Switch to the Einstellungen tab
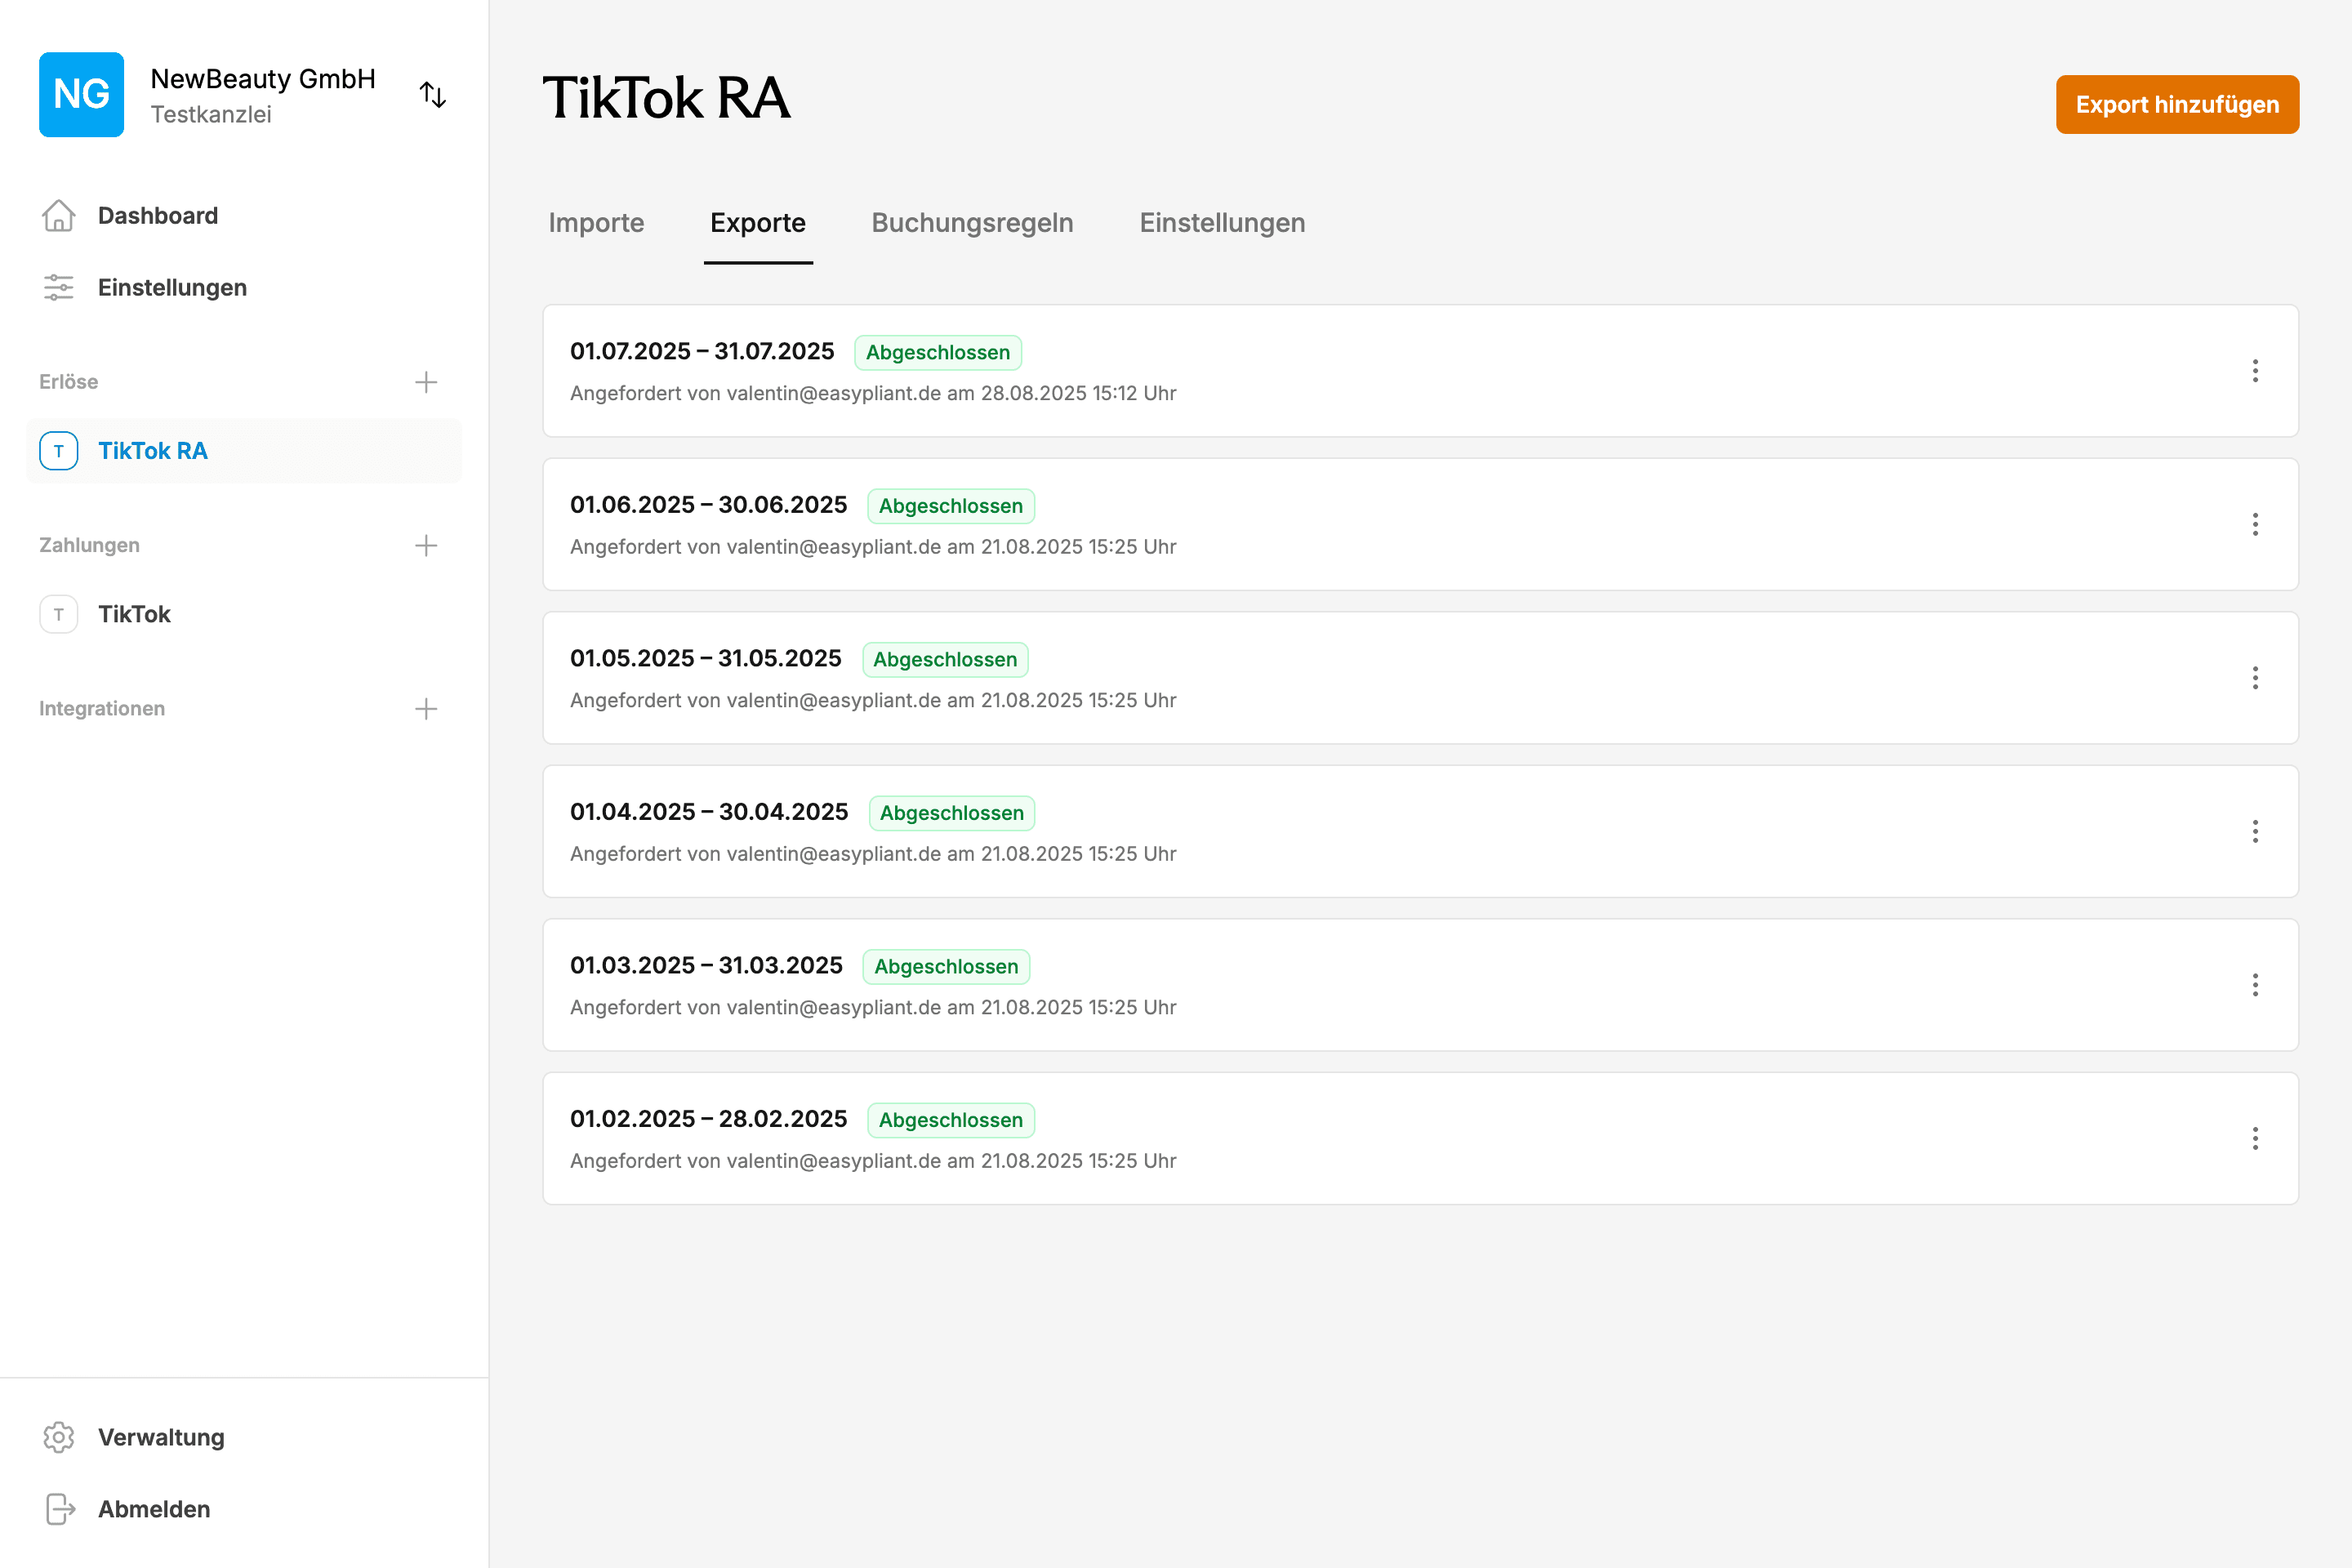The image size is (2352, 1568). tap(1222, 223)
